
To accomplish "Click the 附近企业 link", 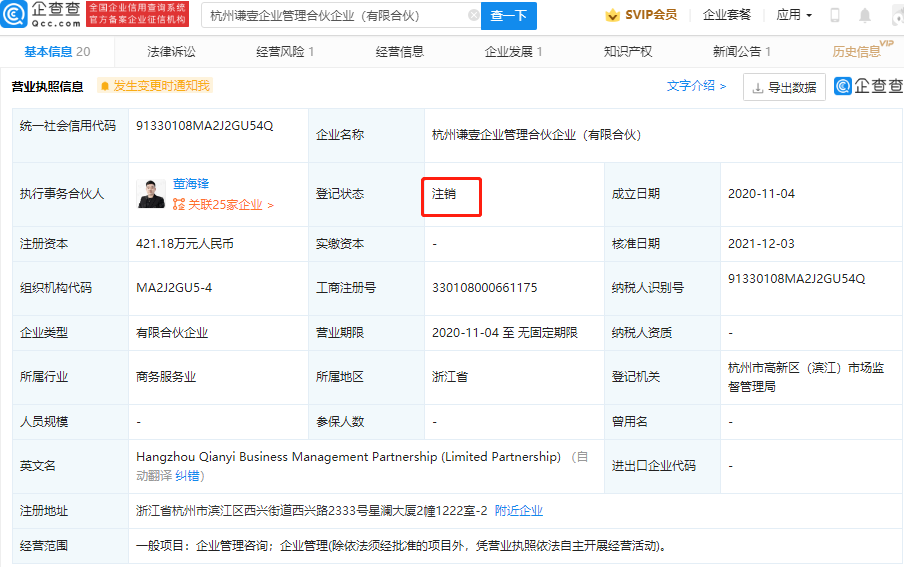I will click(519, 510).
